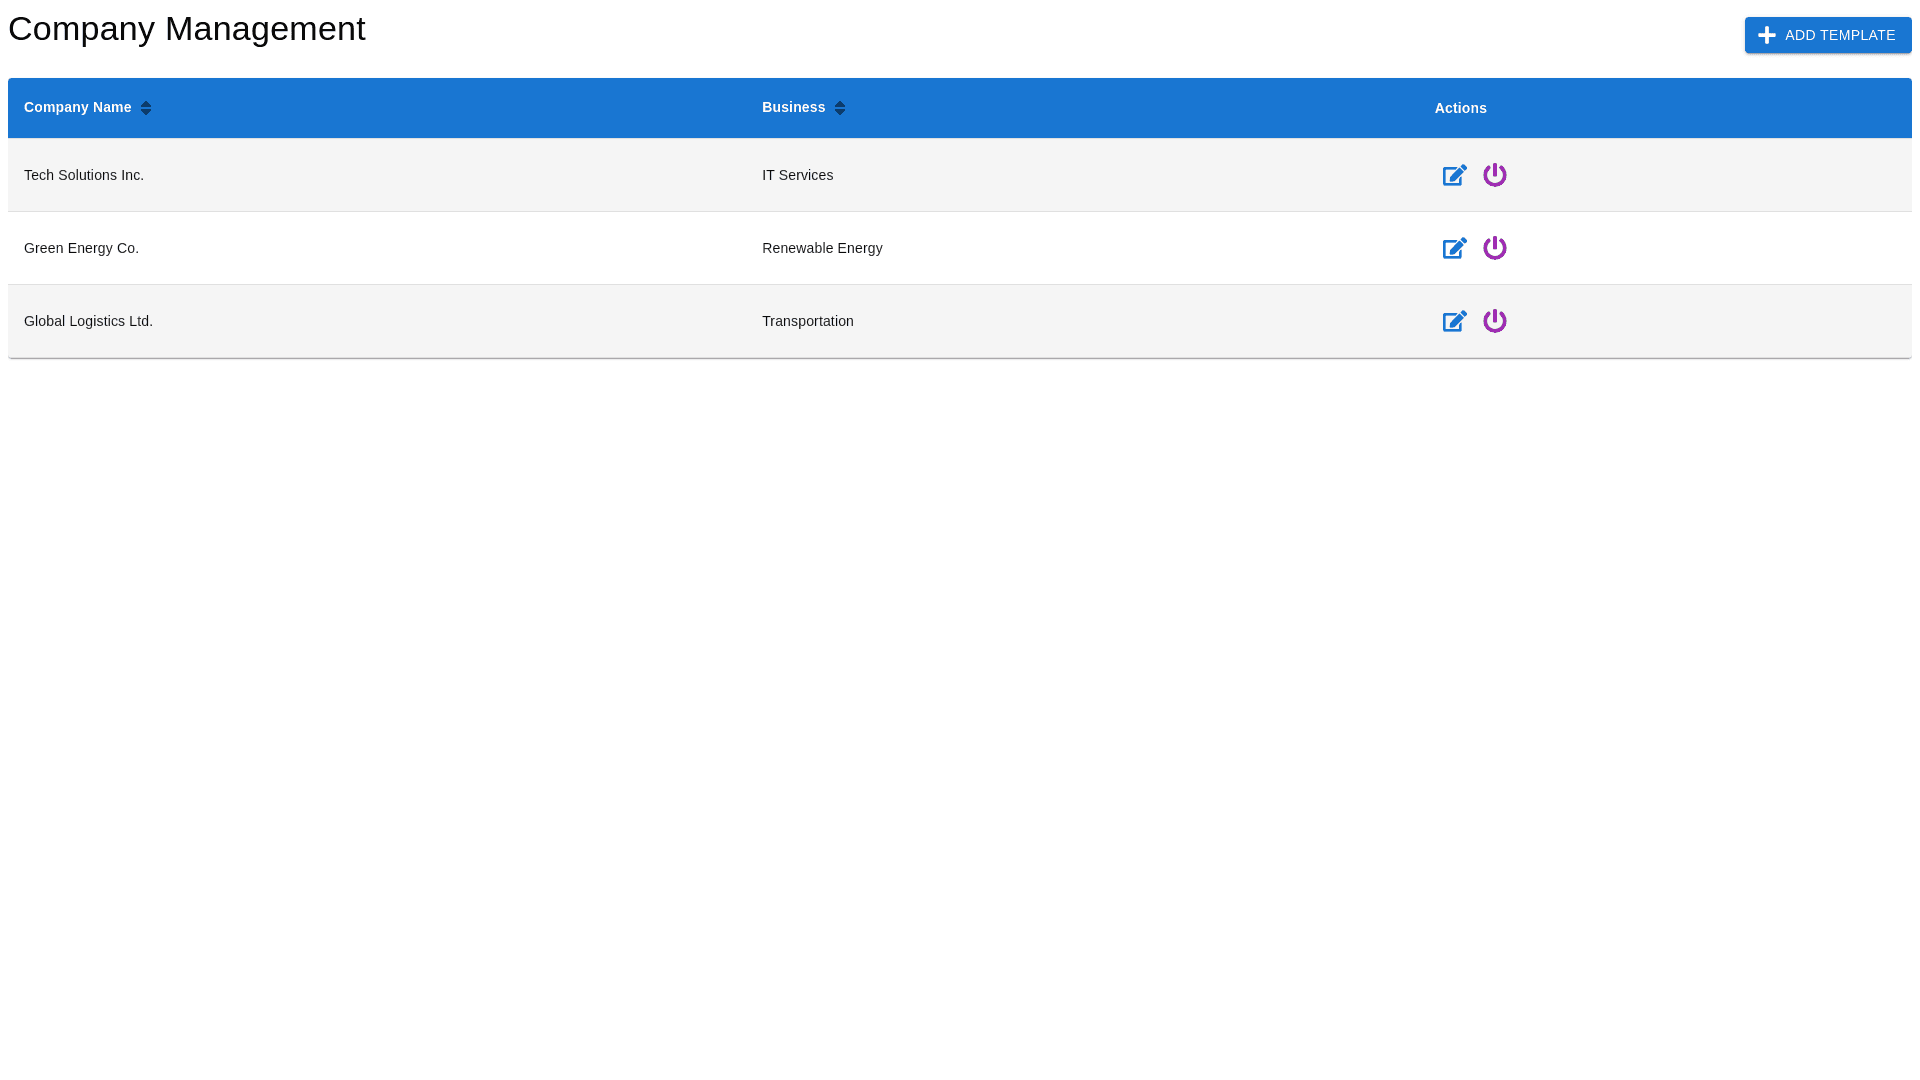This screenshot has height=1080, width=1920.
Task: Edit the Tech Solutions Inc. company
Action: coord(1454,176)
